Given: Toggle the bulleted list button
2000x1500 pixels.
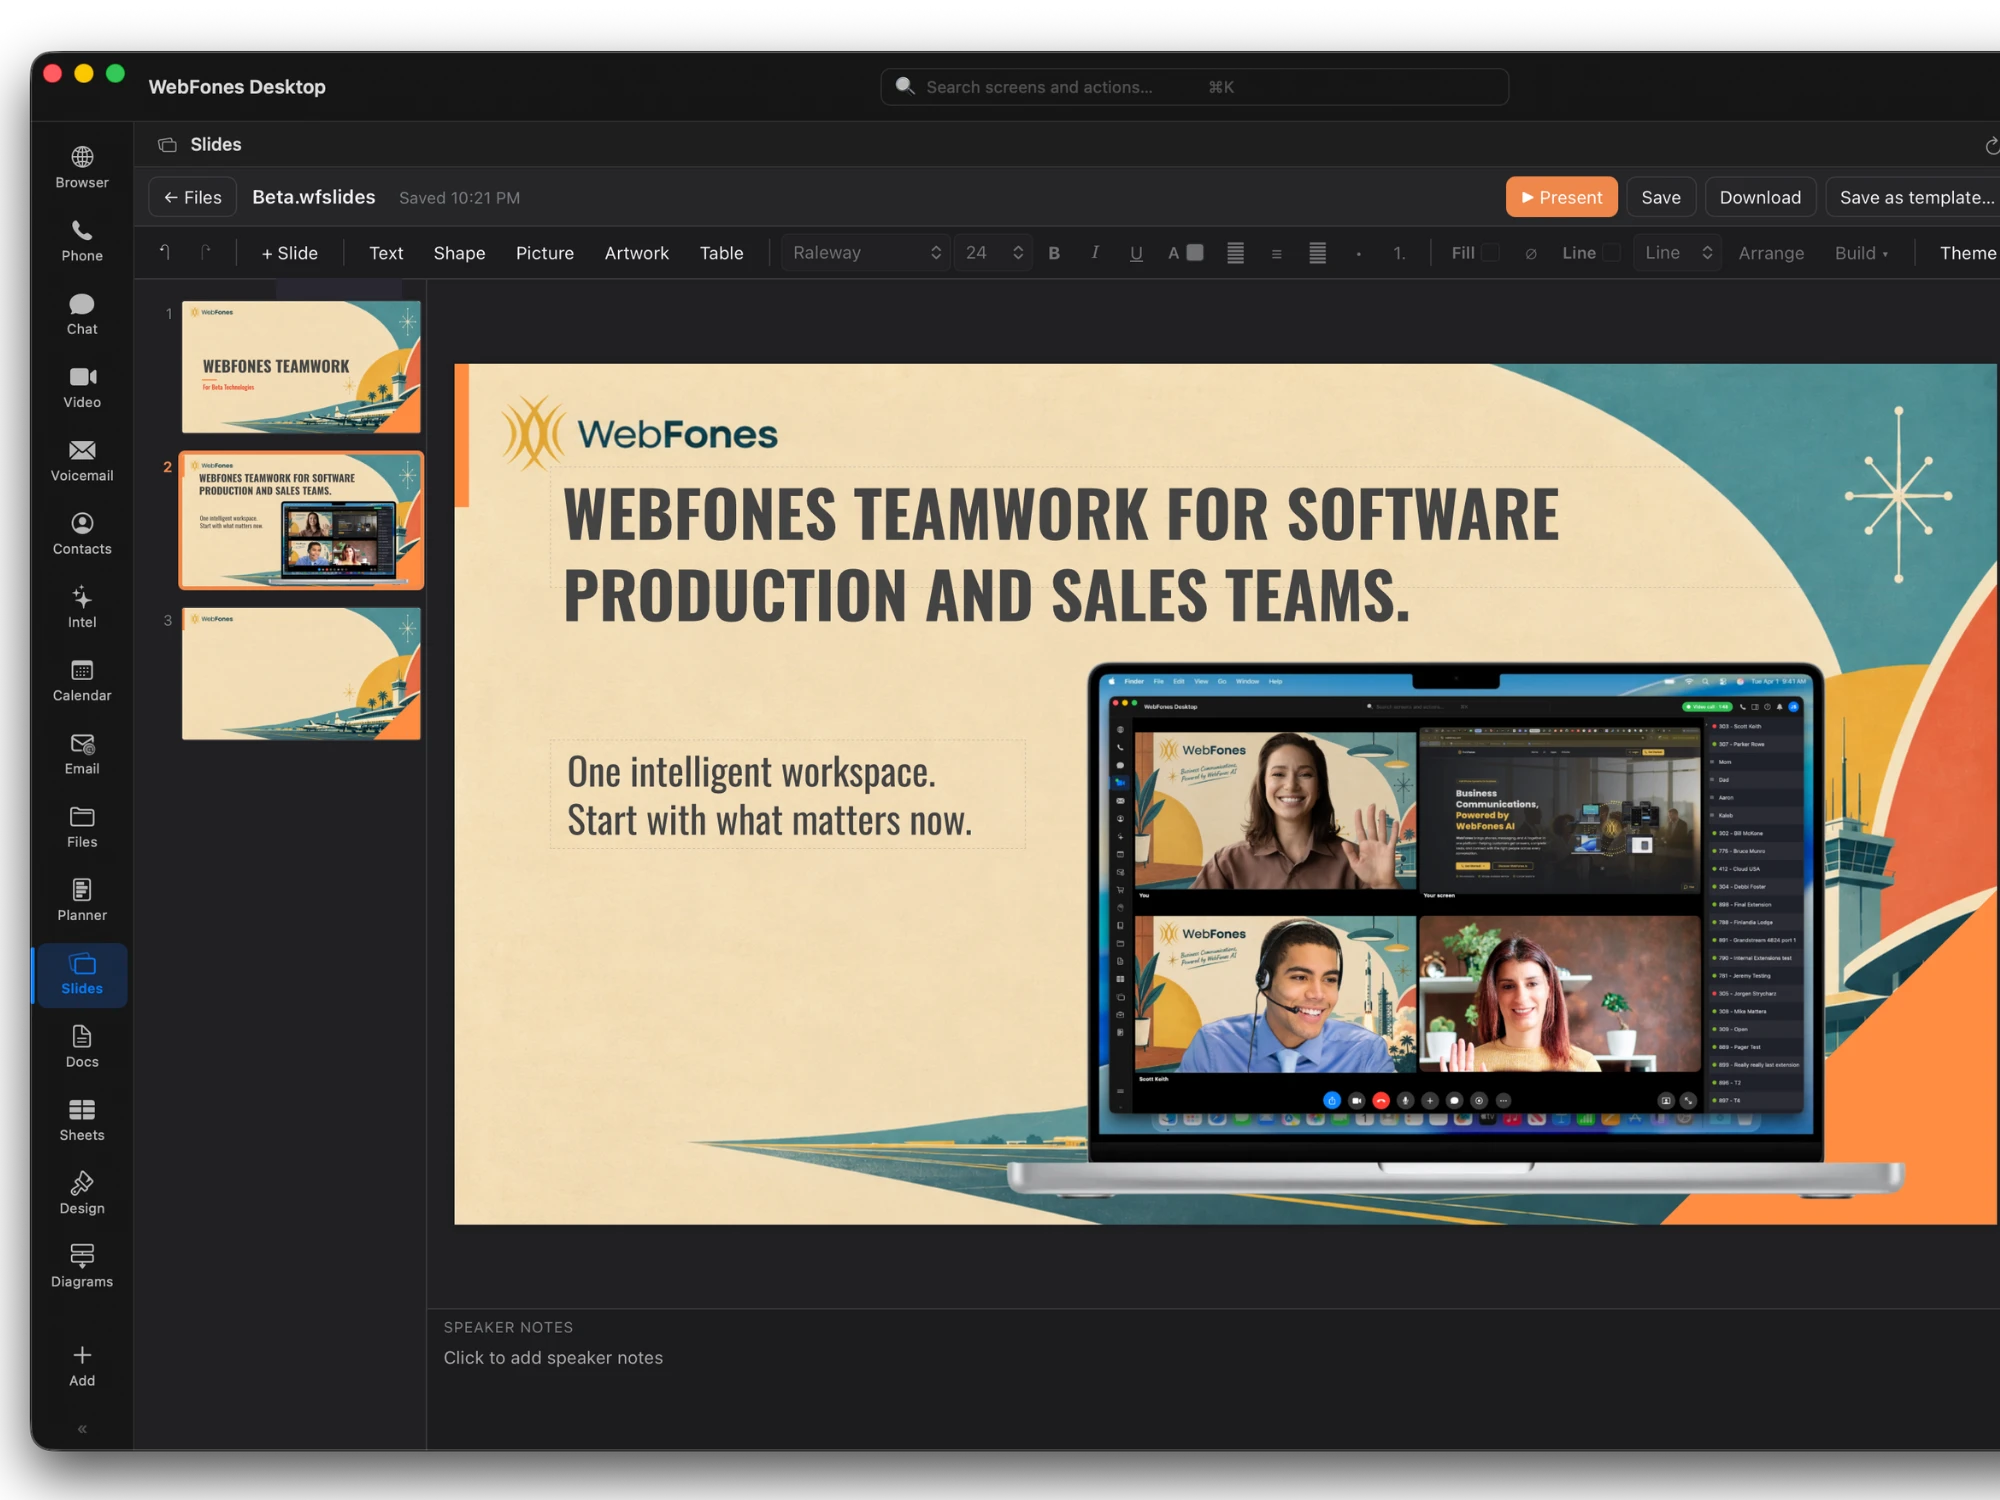Looking at the screenshot, I should point(1358,253).
